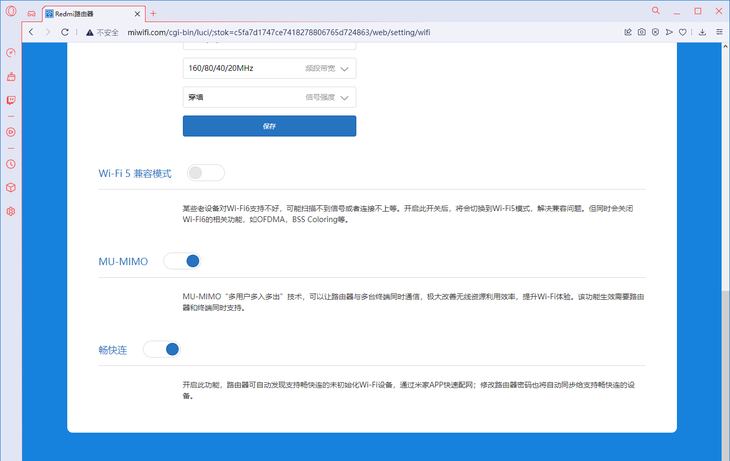Open the 穿墙 signal strength dropdown

(269, 98)
